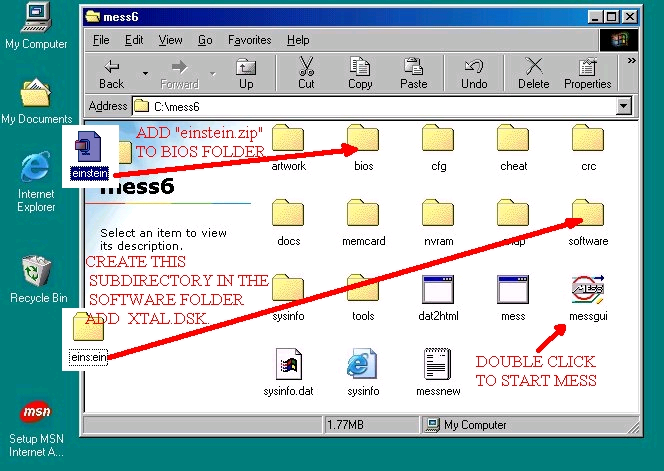Click the Setup MSN Internet Access icon
Viewport: 664px width, 471px height.
pos(36,429)
